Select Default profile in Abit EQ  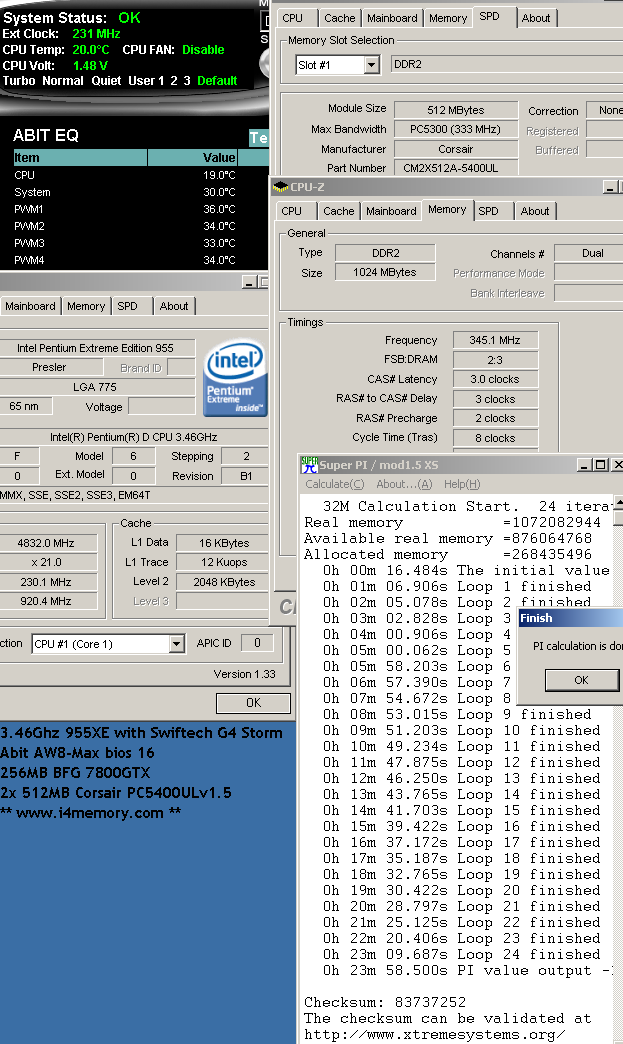[217, 81]
